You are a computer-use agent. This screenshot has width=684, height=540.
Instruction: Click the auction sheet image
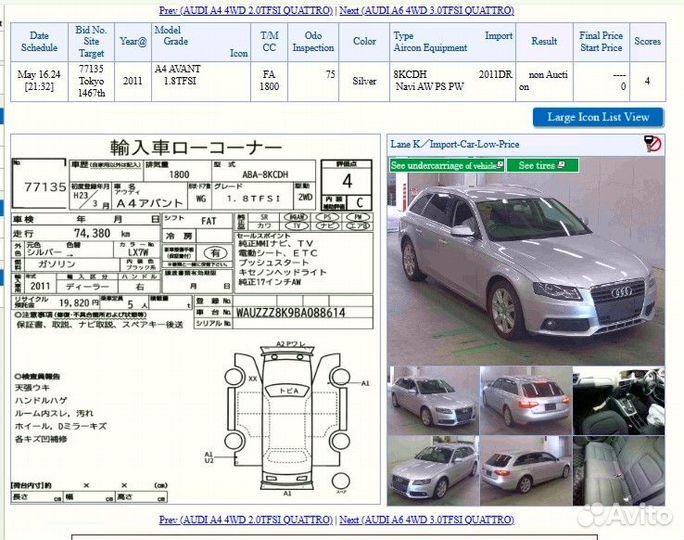(x=195, y=319)
